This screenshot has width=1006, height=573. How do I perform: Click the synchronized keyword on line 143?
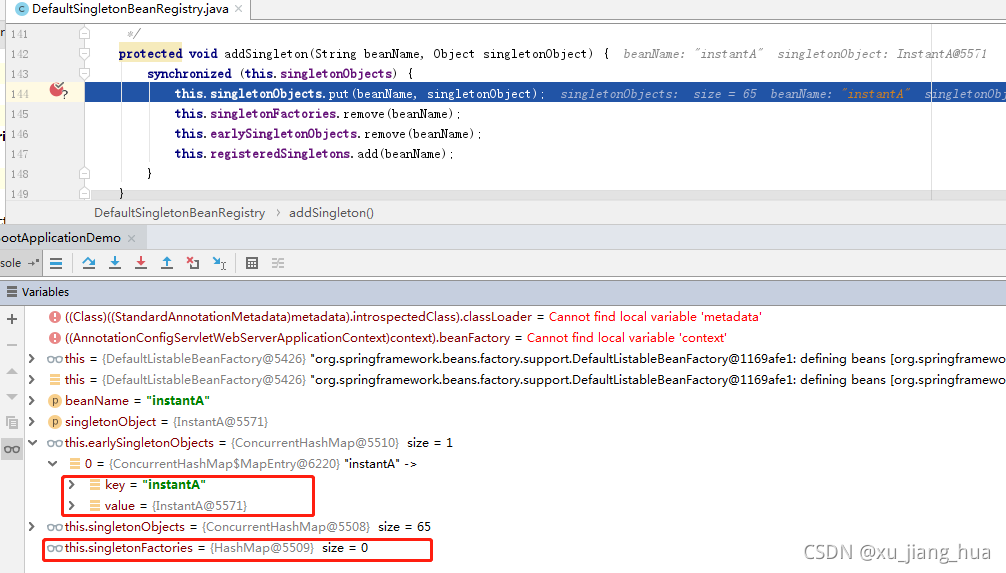[x=189, y=74]
